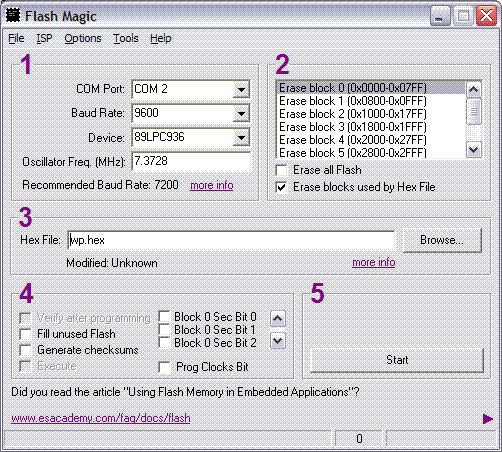Open the Device selection dropdown
This screenshot has width=502, height=452.
pos(241,137)
